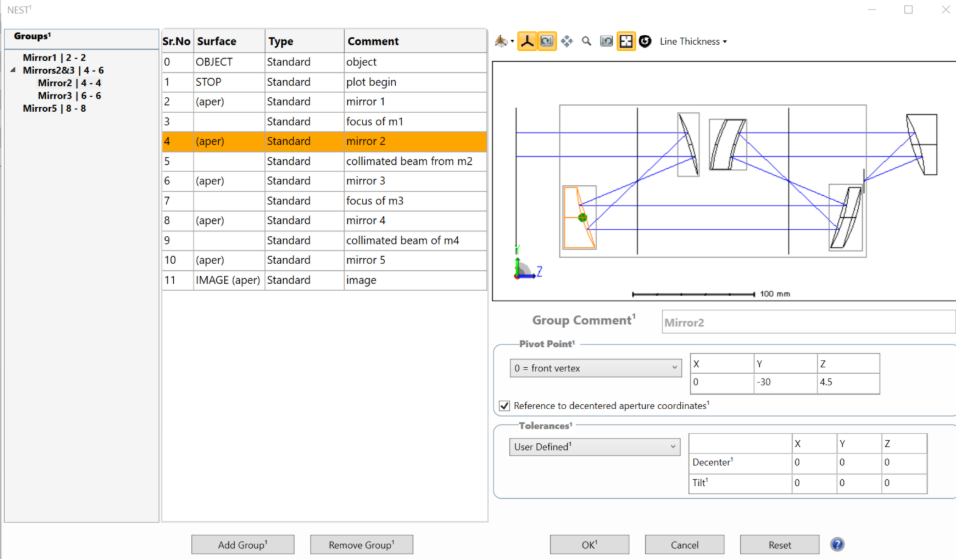956x559 pixels.
Task: Collapse the Mirrors2&3 group tree node
Action: 13,71
